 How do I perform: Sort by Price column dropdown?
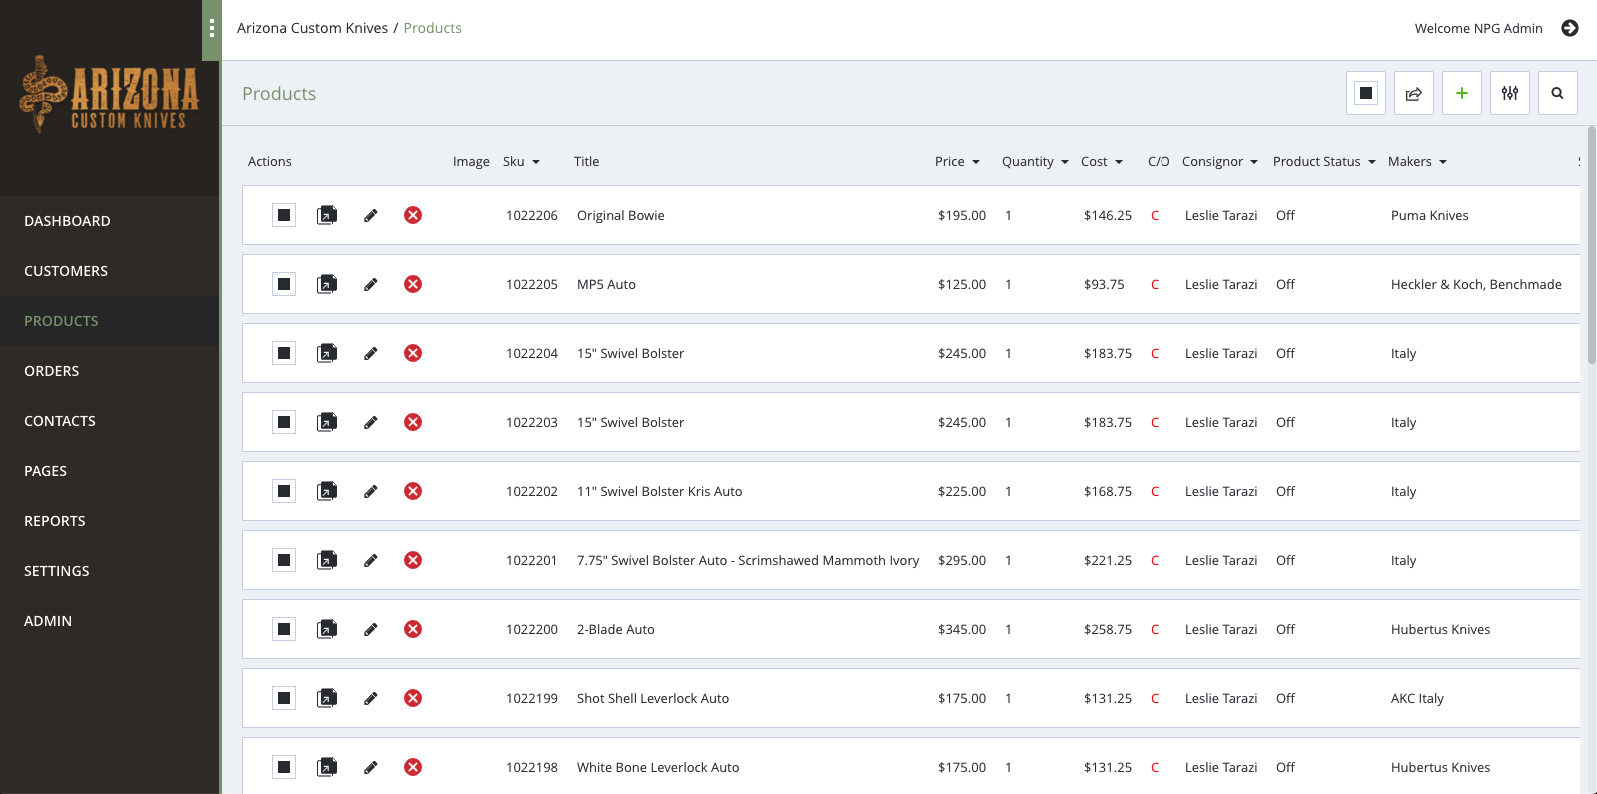tap(957, 161)
